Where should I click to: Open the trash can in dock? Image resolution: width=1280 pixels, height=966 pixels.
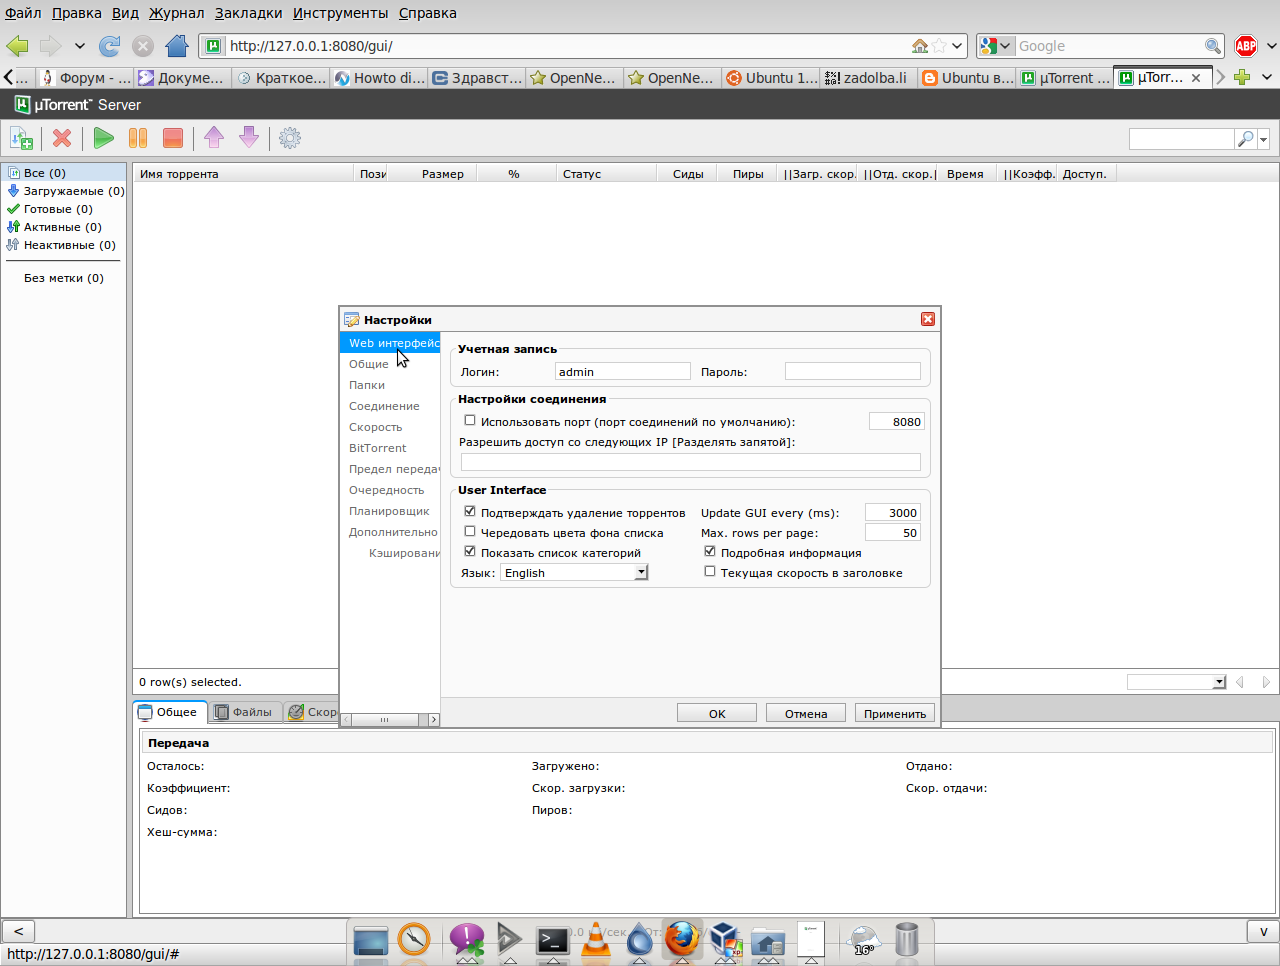pyautogui.click(x=907, y=940)
